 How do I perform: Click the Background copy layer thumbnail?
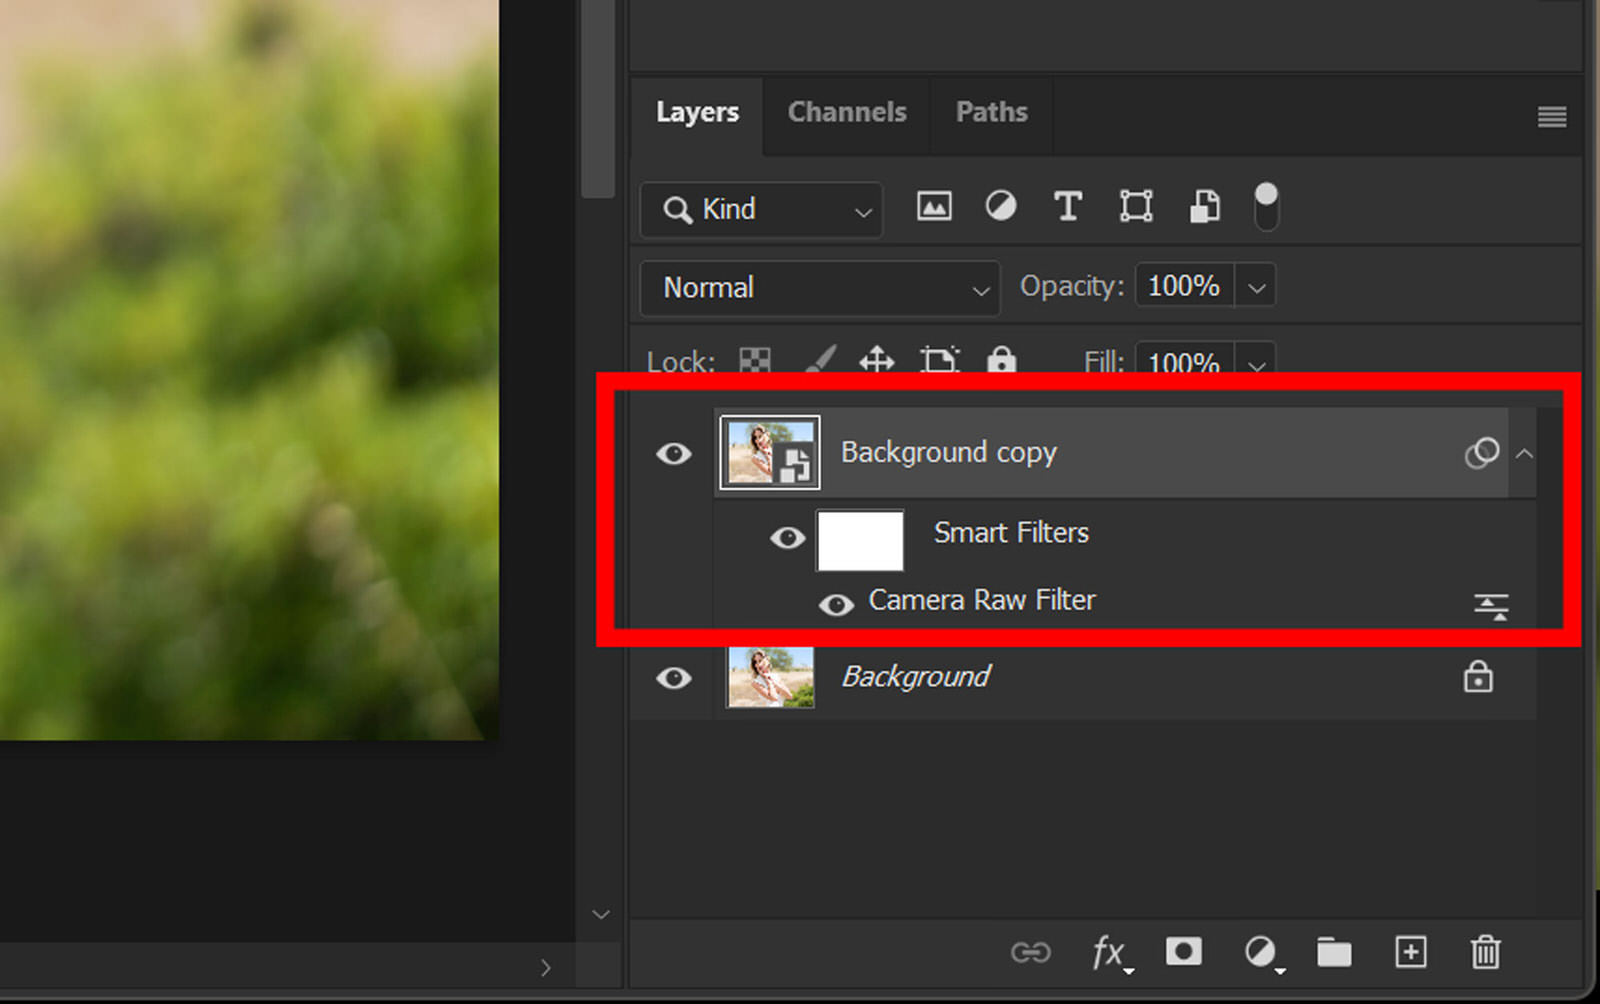click(x=769, y=451)
